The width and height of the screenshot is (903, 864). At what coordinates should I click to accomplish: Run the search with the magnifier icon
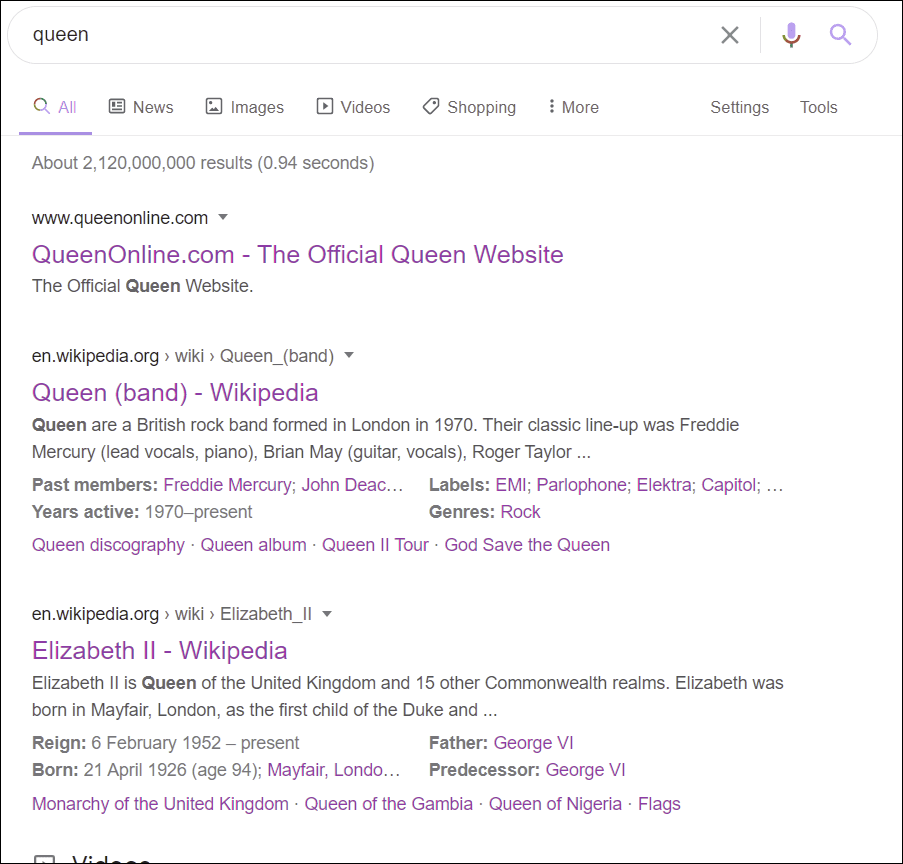[x=840, y=35]
